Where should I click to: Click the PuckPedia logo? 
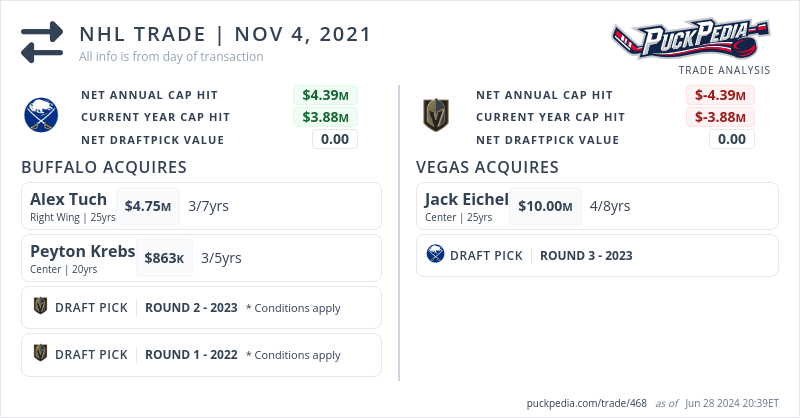click(691, 40)
